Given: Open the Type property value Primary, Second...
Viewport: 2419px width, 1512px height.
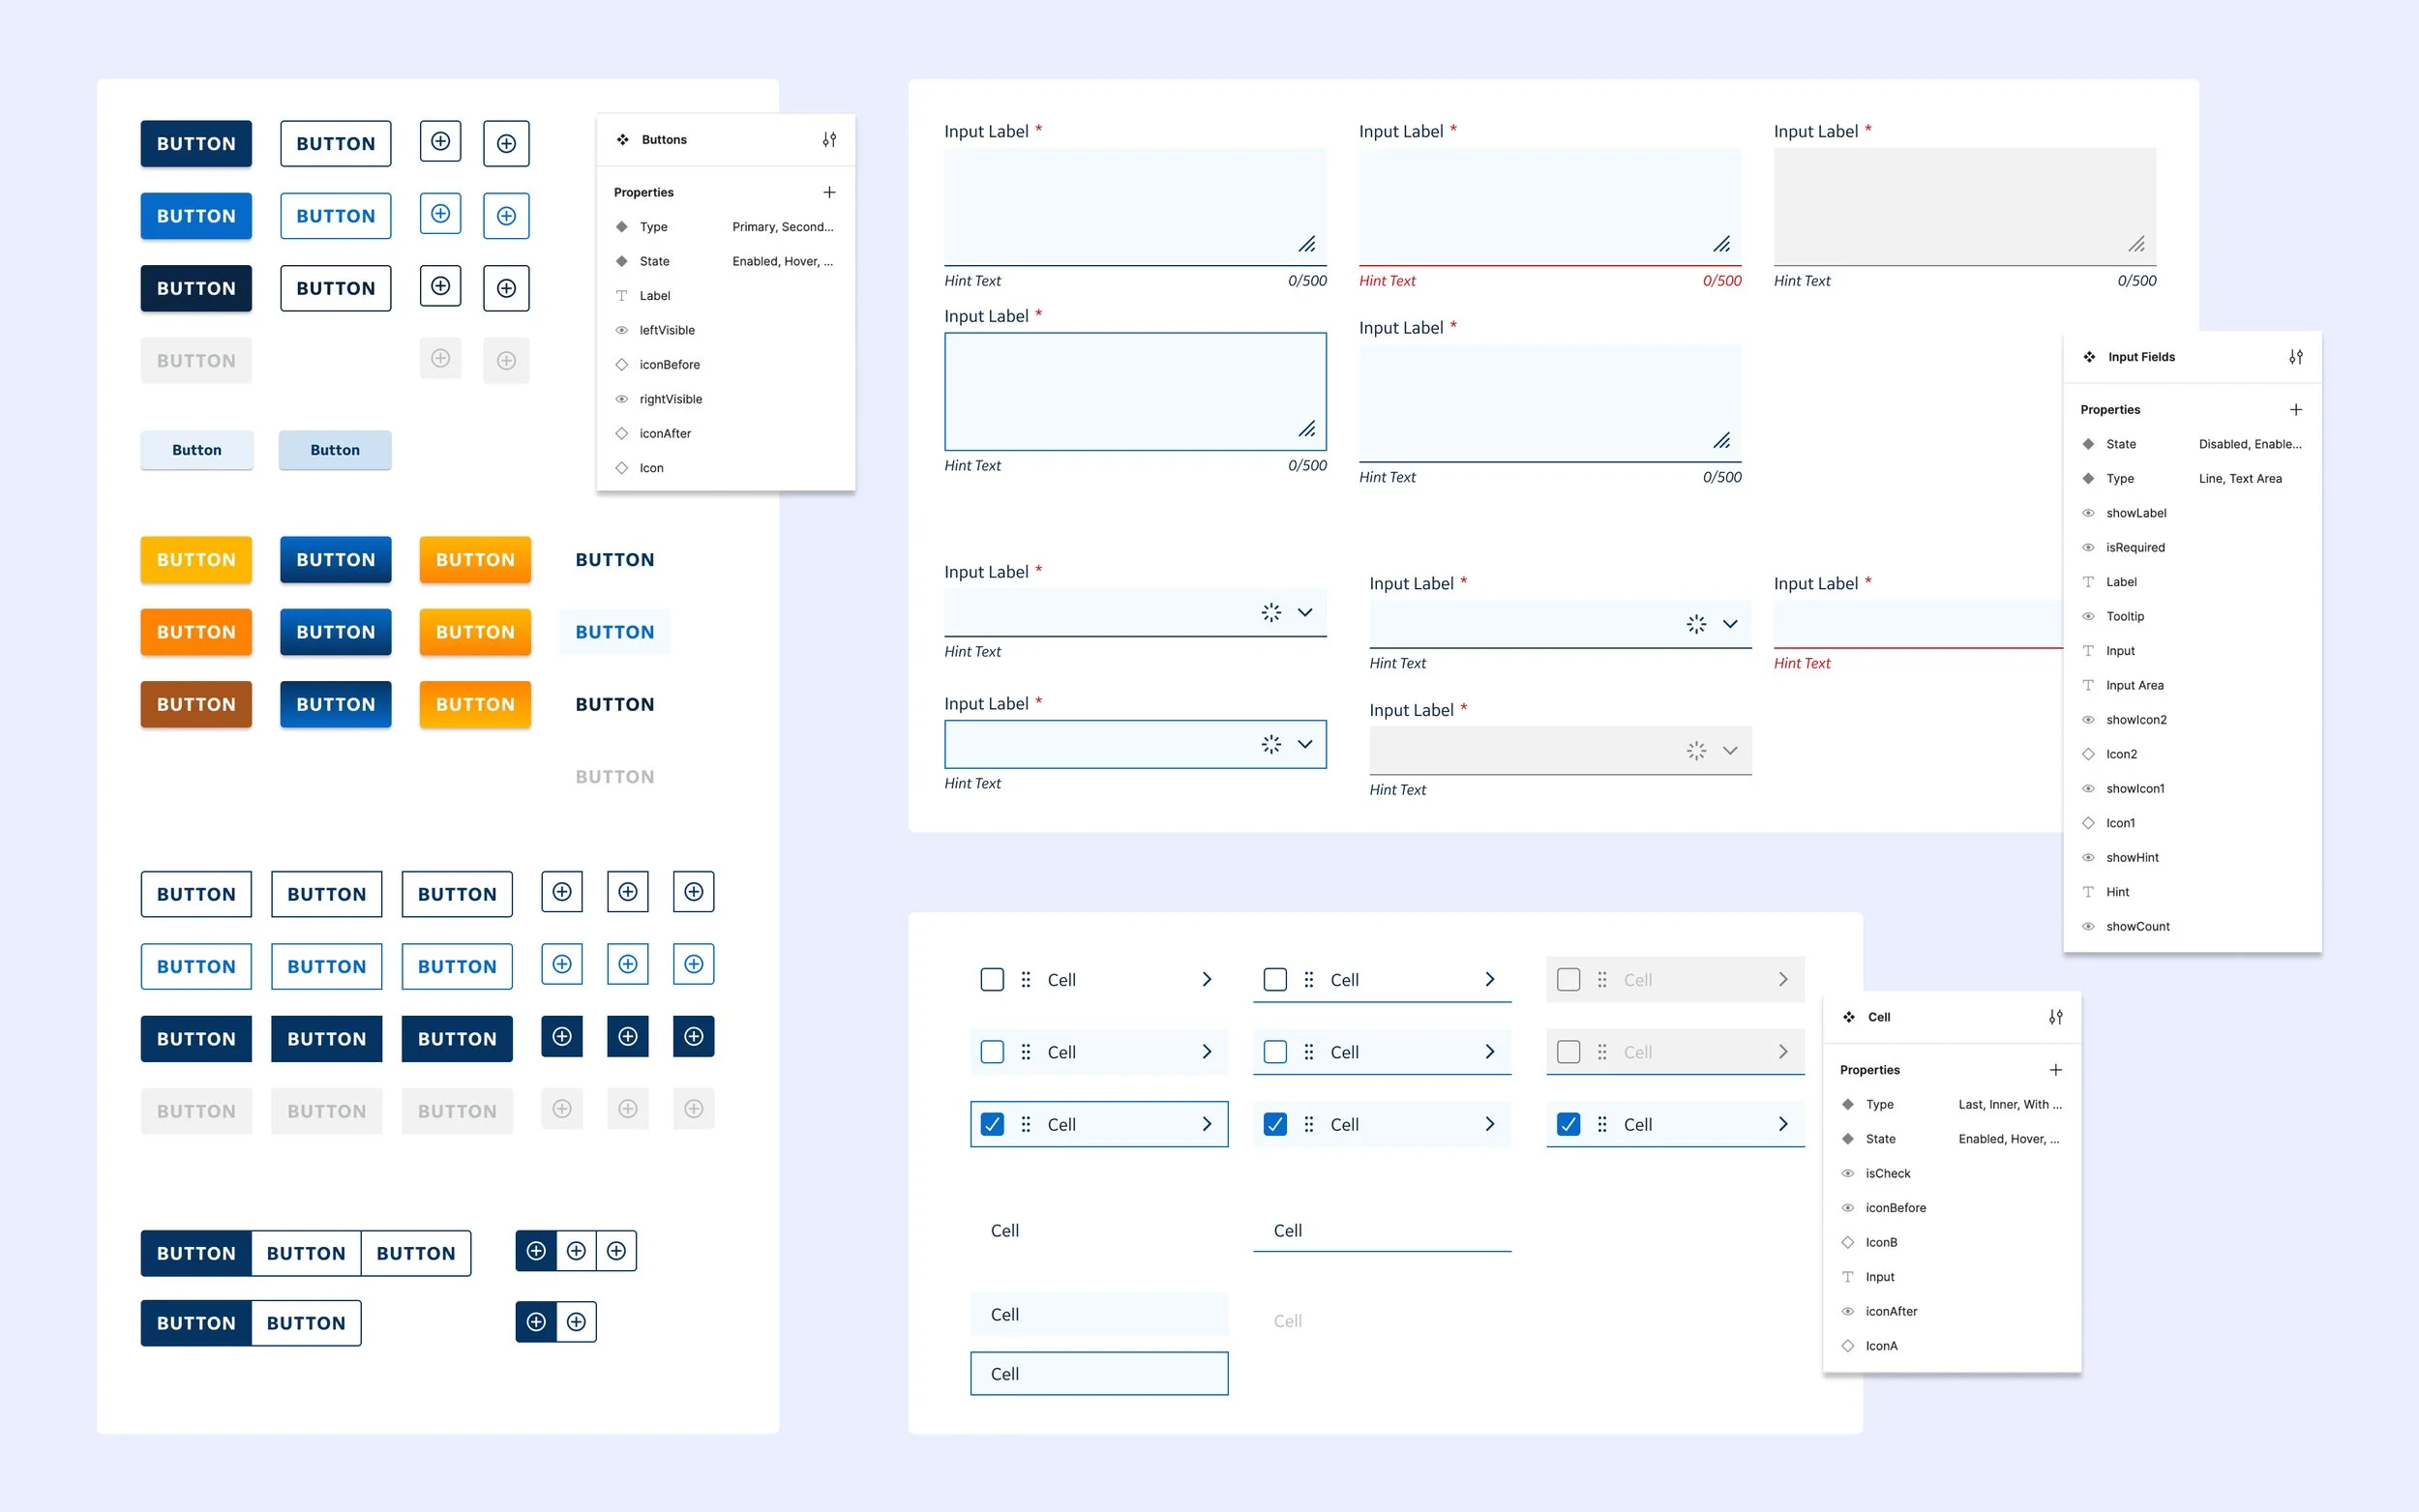Looking at the screenshot, I should click(782, 227).
